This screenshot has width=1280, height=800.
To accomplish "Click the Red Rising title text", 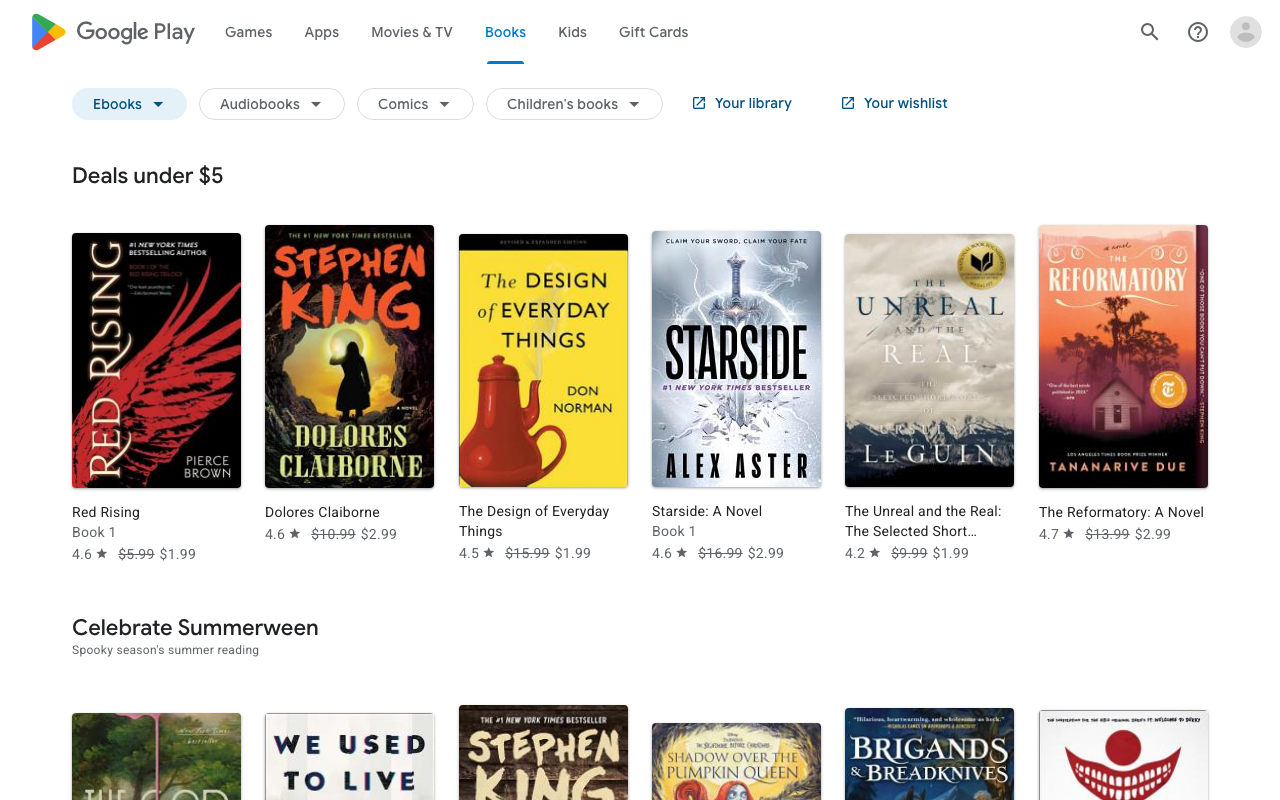I will pos(106,512).
